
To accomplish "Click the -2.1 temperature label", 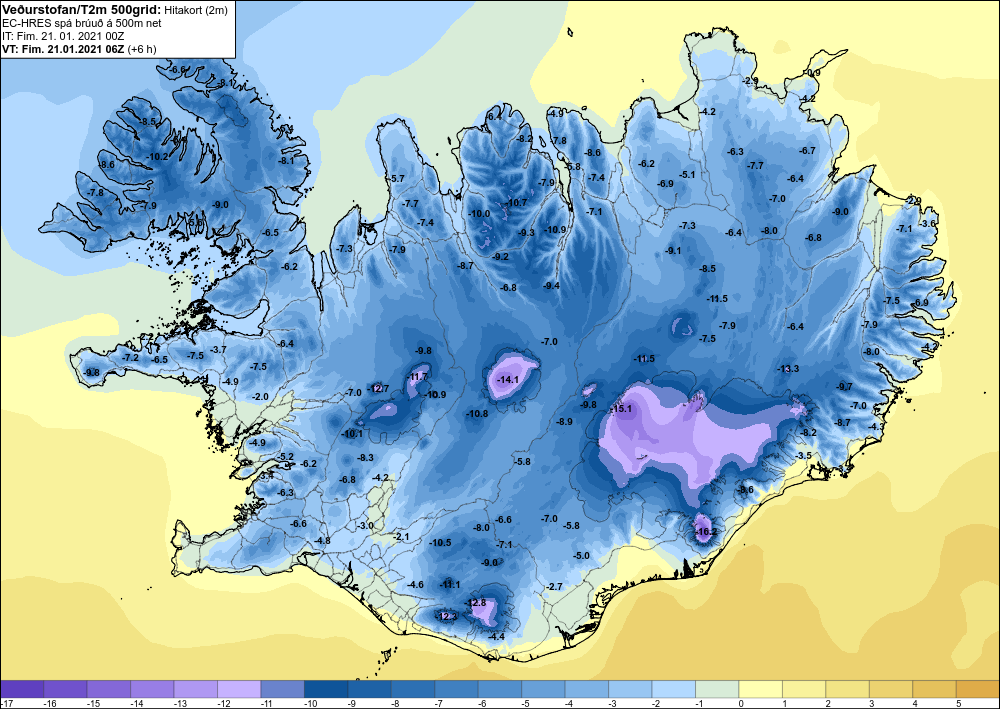I will point(401,537).
